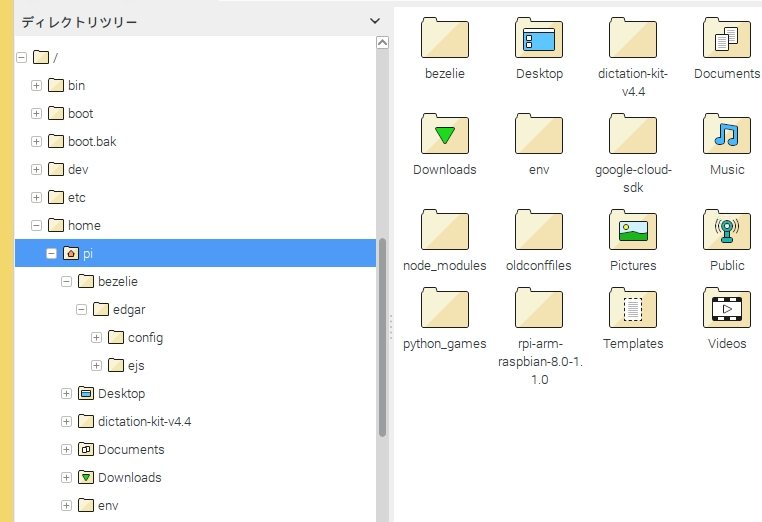Expand the dictation-kit-v4.4 tree node
This screenshot has width=762, height=522.
tap(67, 422)
